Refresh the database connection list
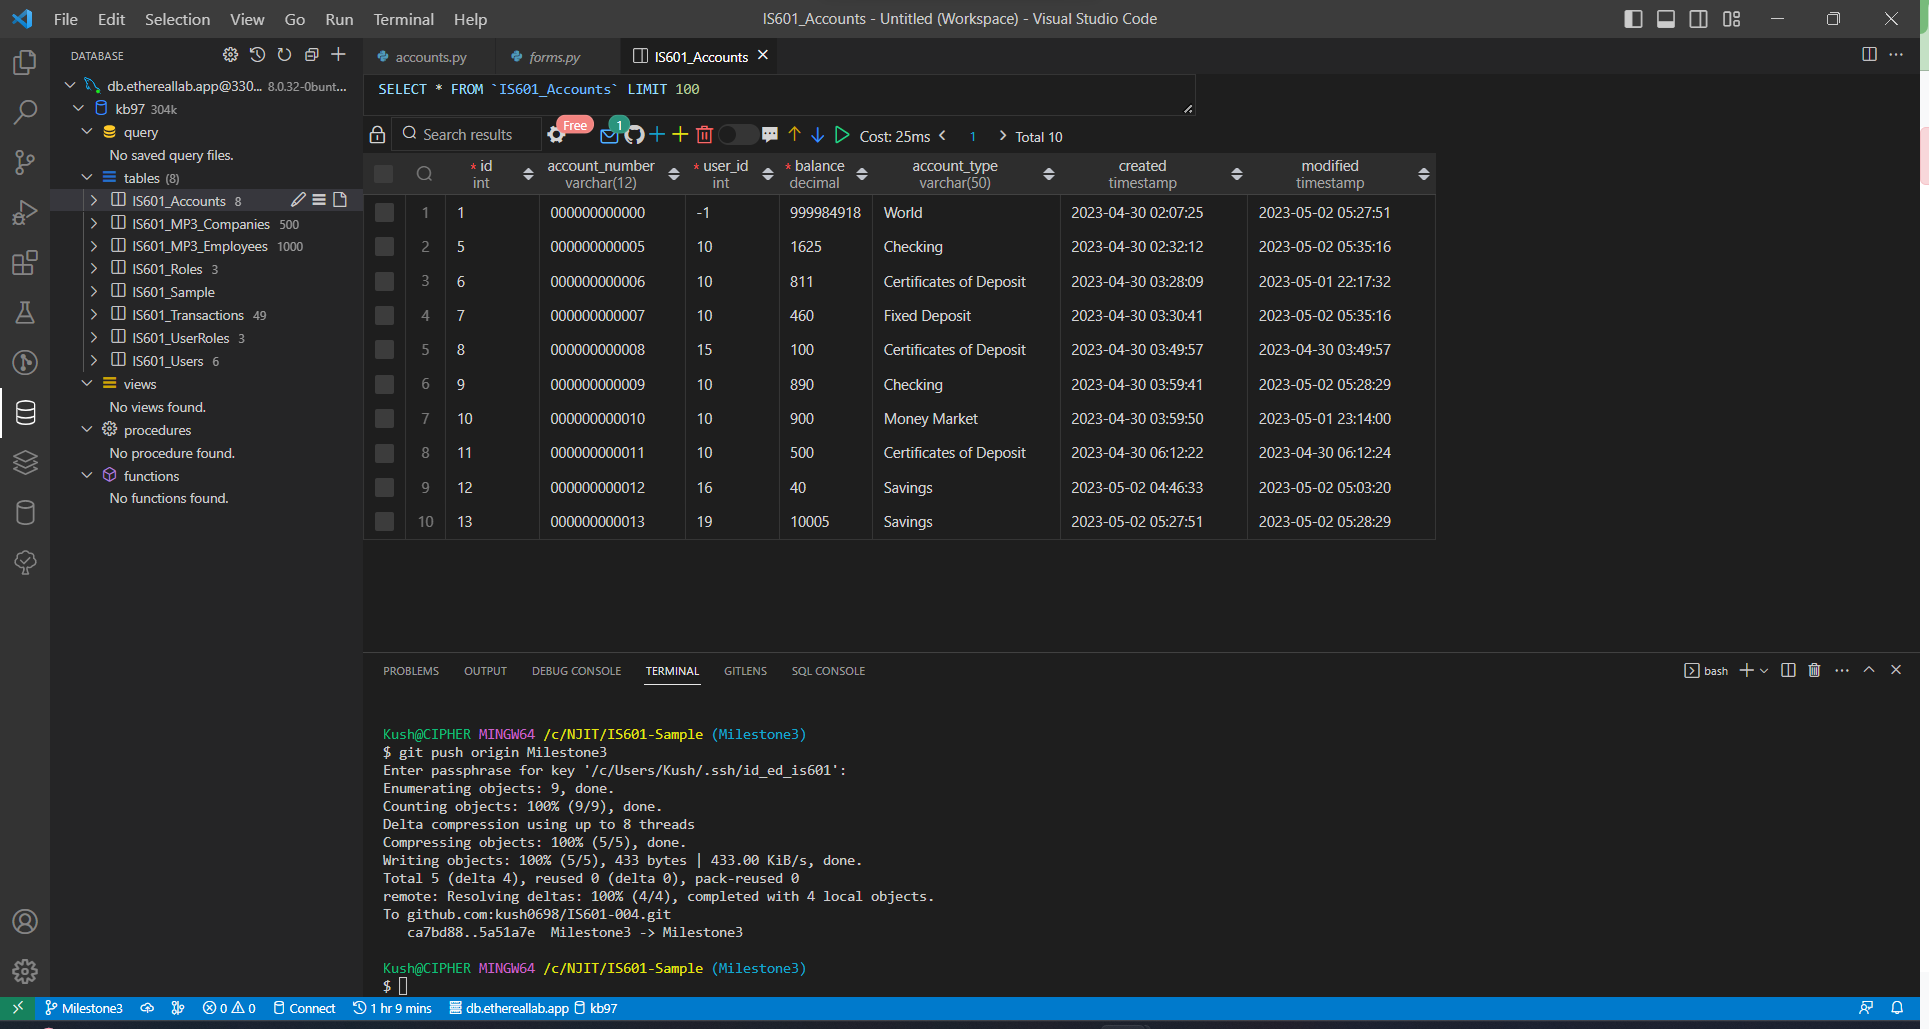Image resolution: width=1929 pixels, height=1029 pixels. 284,55
